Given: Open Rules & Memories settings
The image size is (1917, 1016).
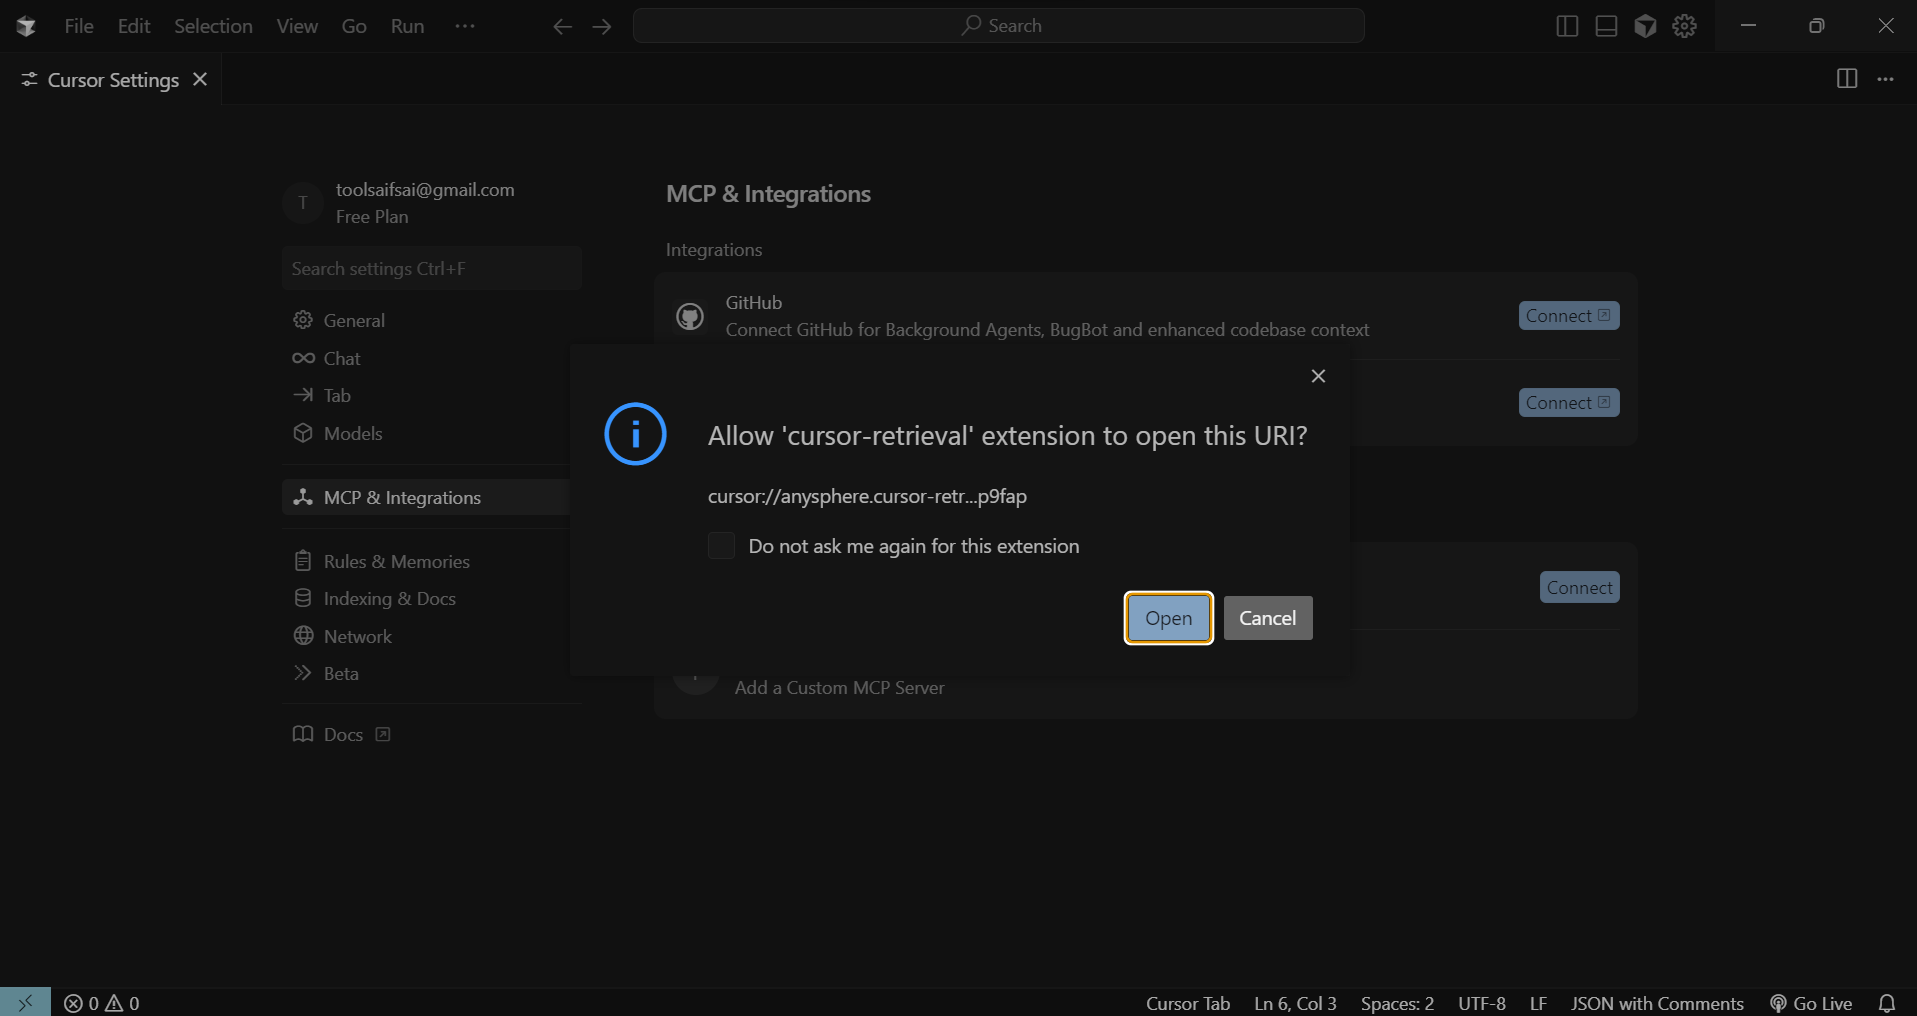Looking at the screenshot, I should click(x=396, y=561).
